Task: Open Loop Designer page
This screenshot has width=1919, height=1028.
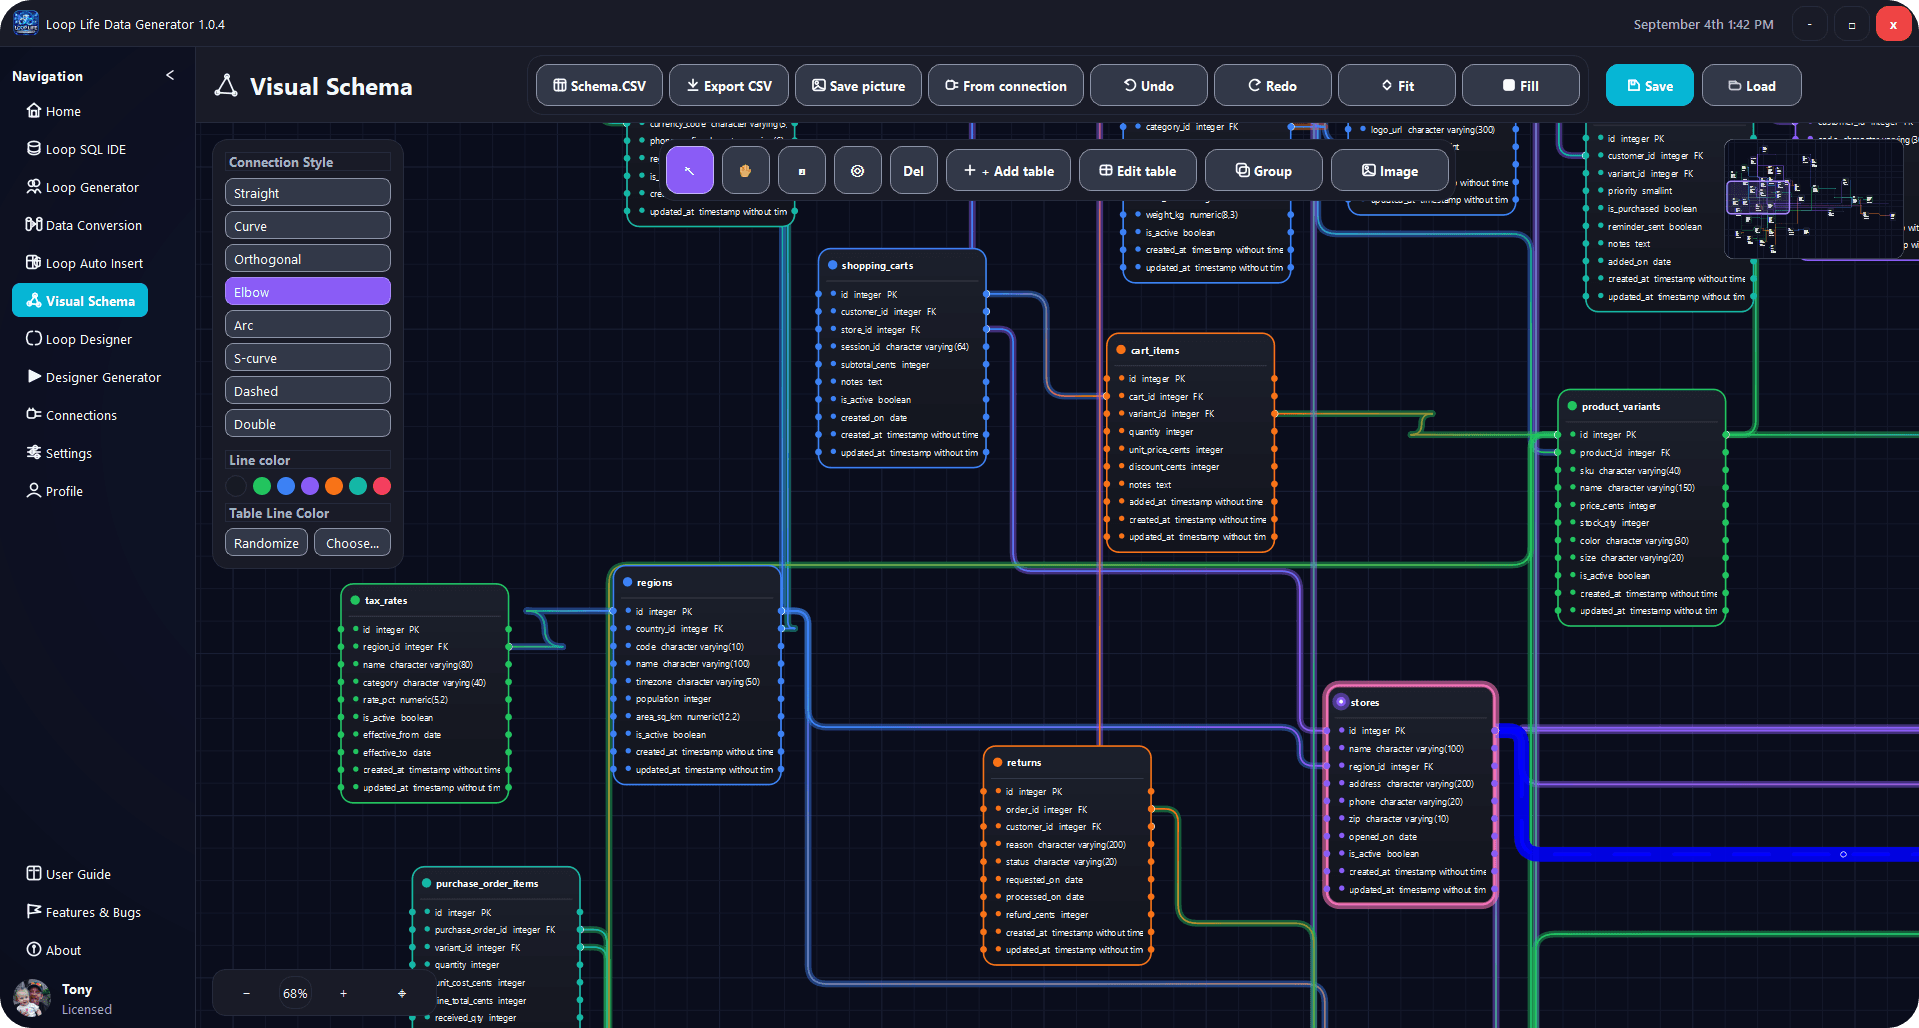Action: coord(79,339)
